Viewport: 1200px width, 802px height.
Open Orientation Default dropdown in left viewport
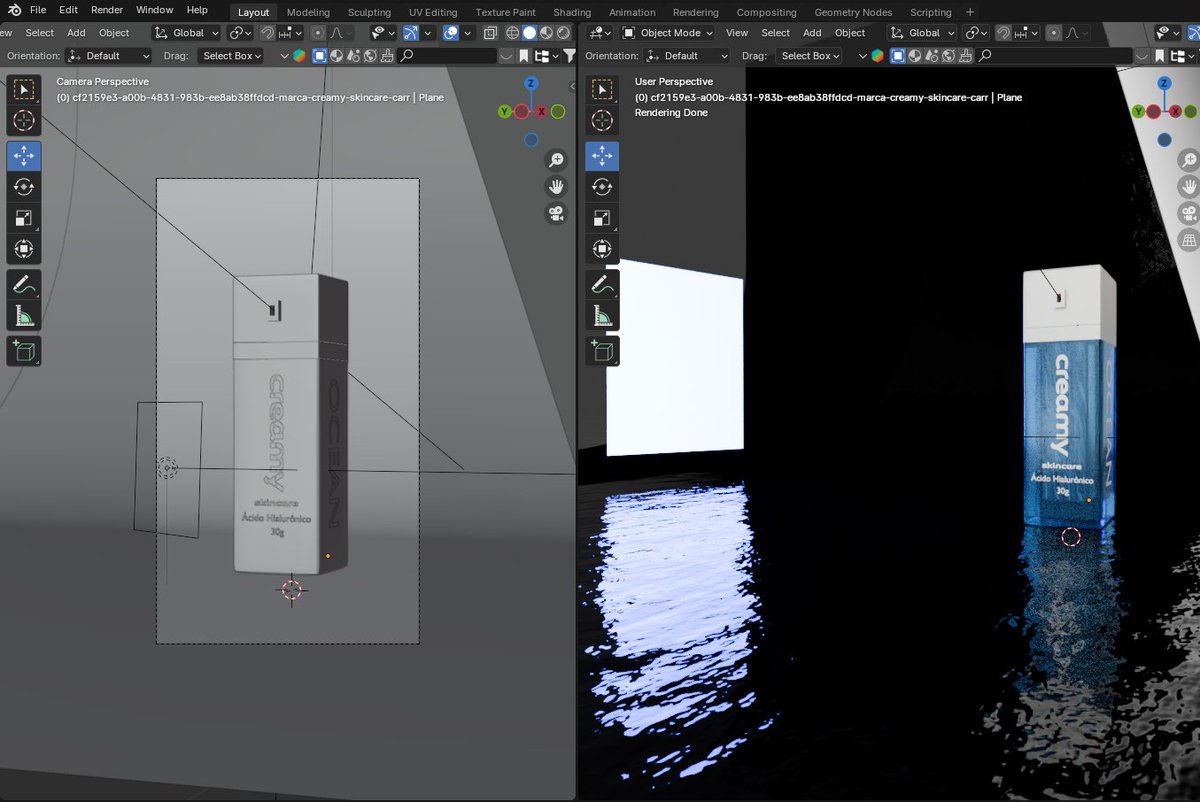[x=109, y=56]
